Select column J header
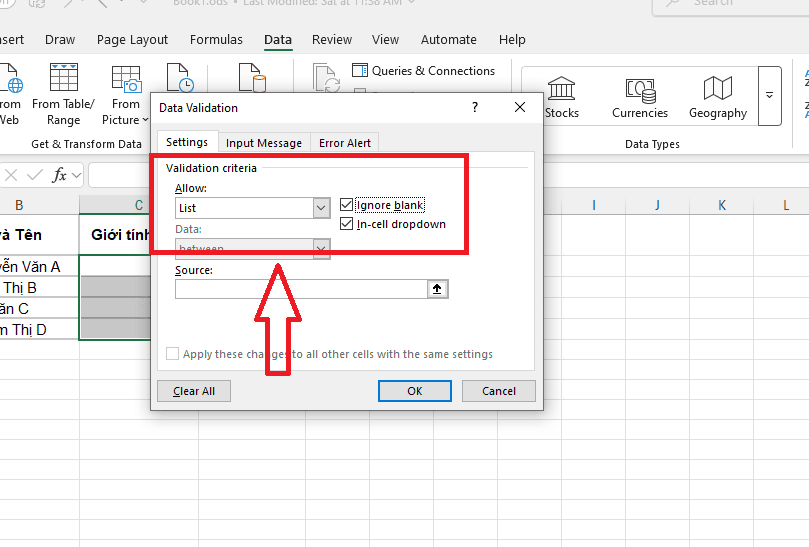Viewport: 809px width, 547px height. pos(657,205)
